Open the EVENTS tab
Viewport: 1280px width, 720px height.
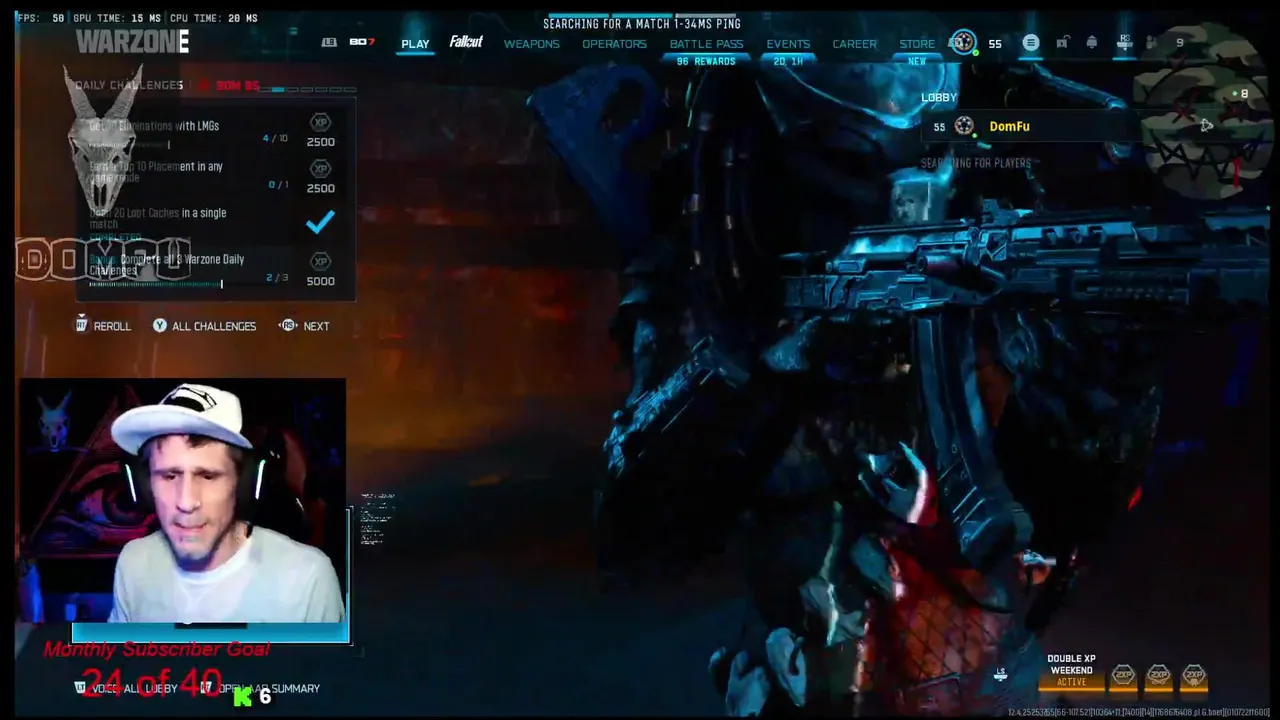788,44
